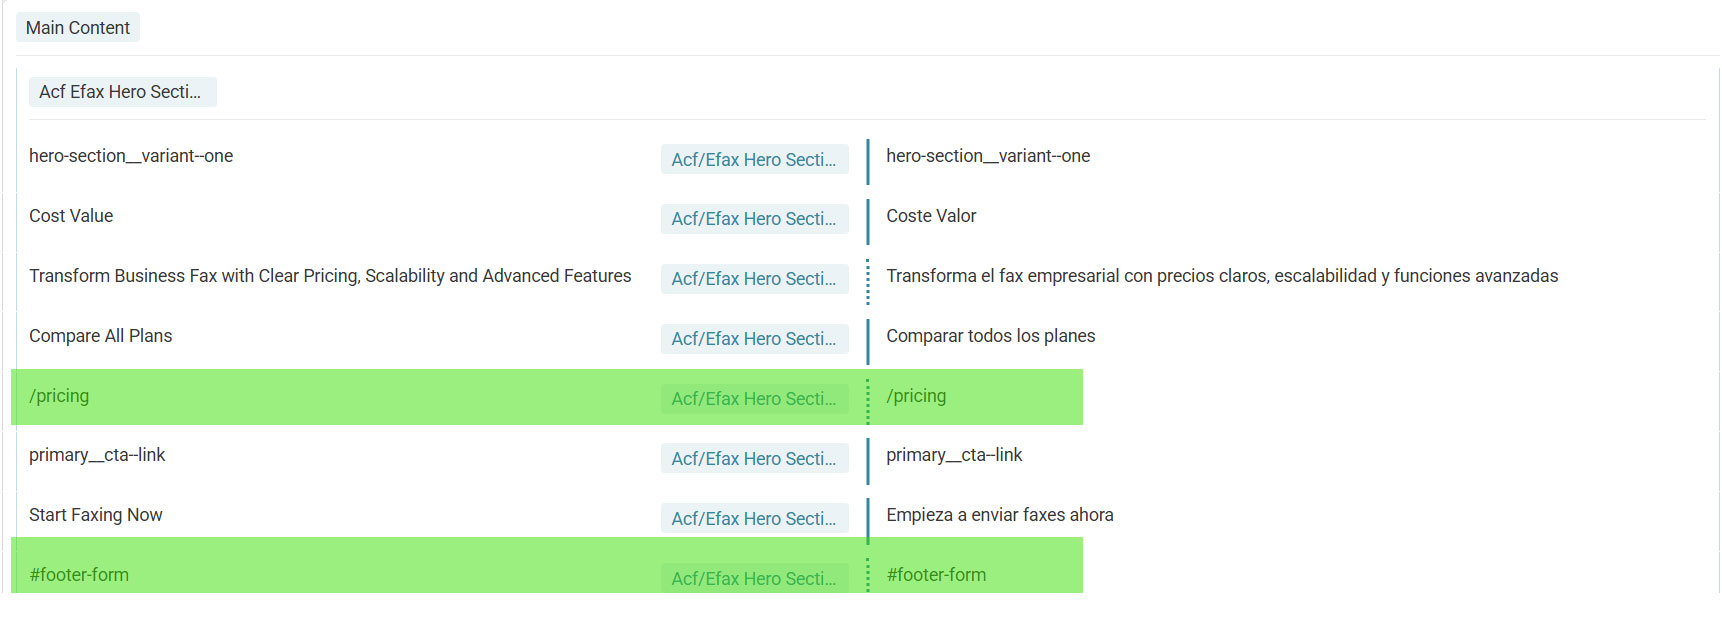The width and height of the screenshot is (1722, 627).
Task: Select the Acf Efax Hero Secti... group label
Action: click(x=122, y=92)
